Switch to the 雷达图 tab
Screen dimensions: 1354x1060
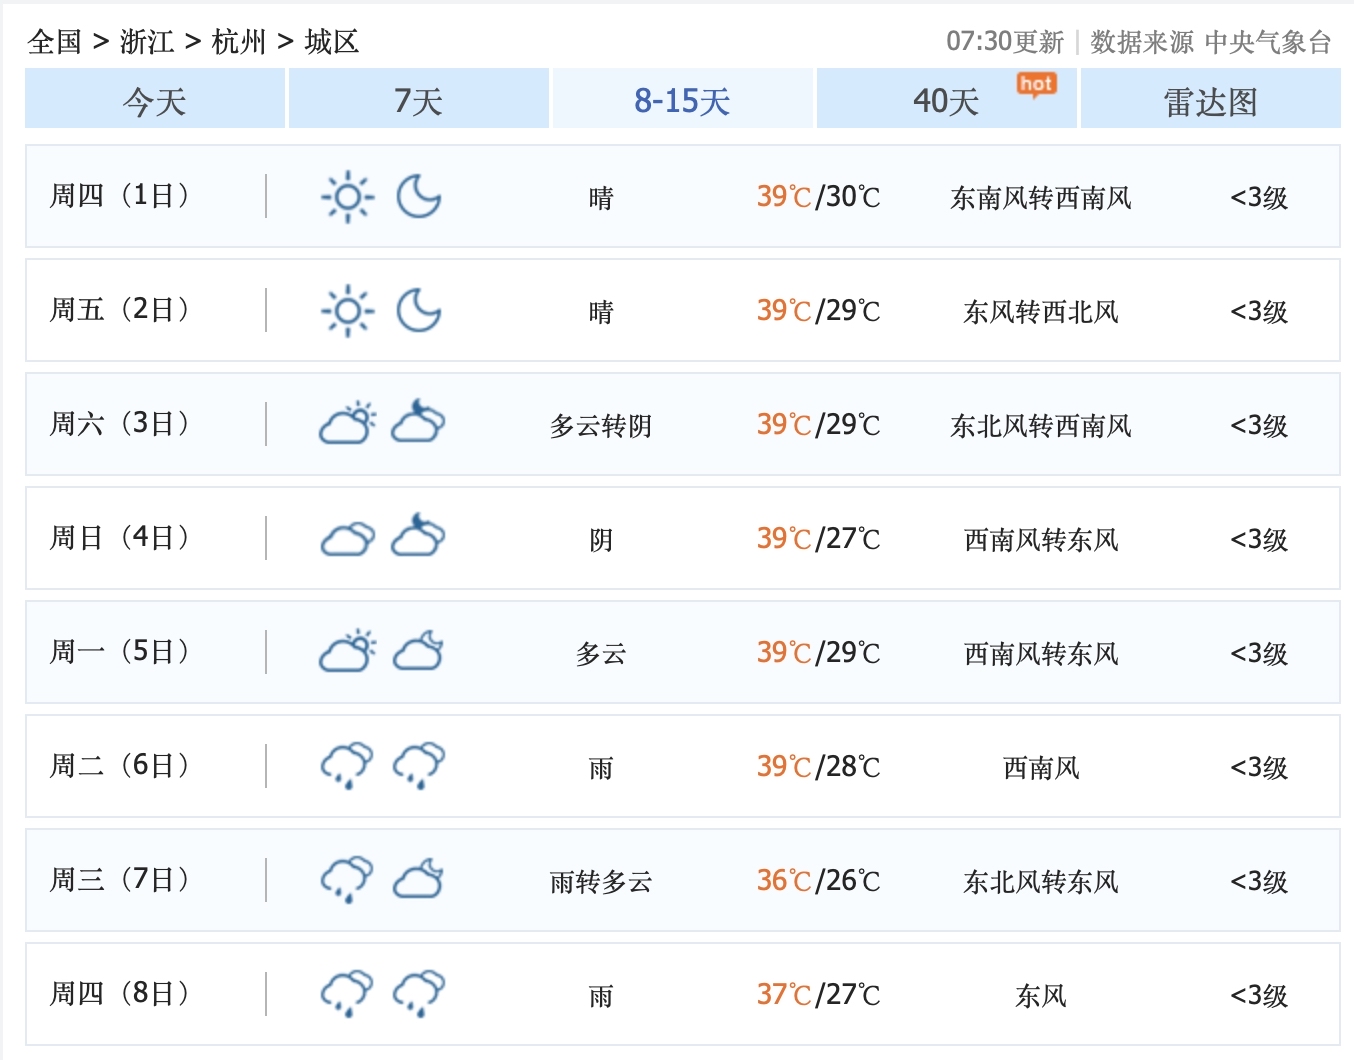click(1211, 98)
